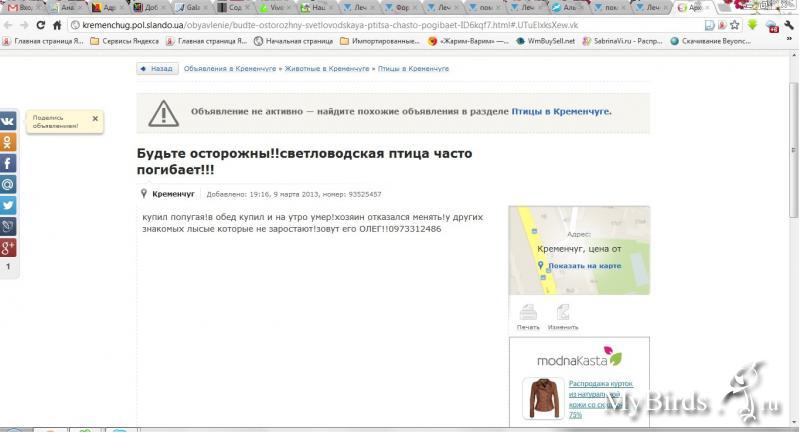Click the Facebook share icon

(x=8, y=163)
